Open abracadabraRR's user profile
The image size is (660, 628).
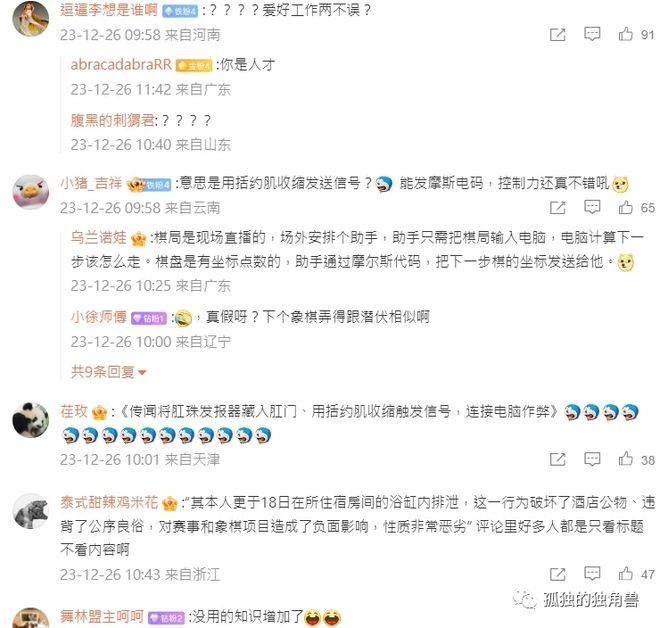[121, 65]
